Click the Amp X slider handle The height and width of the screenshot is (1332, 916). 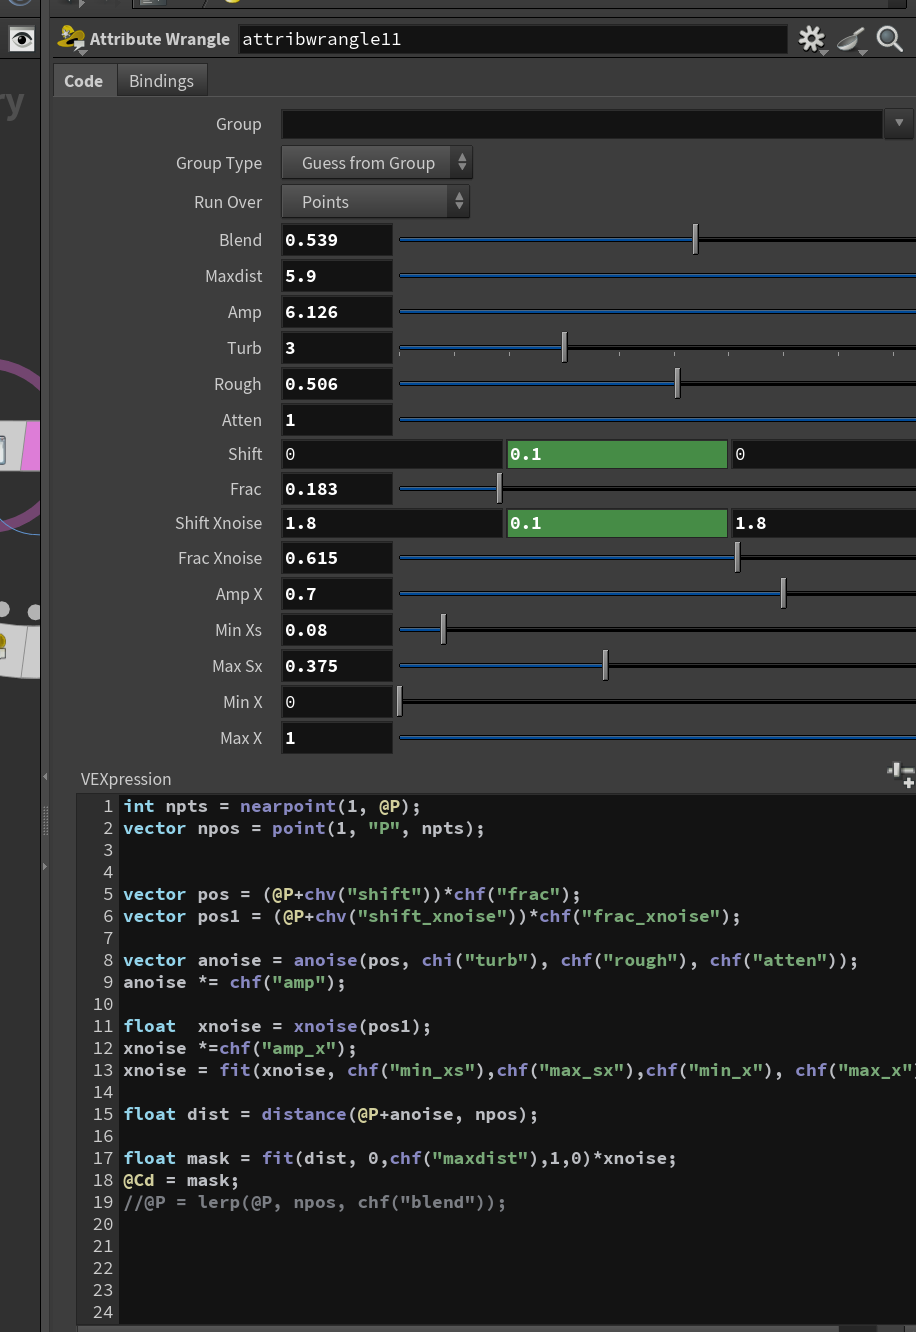tap(783, 594)
